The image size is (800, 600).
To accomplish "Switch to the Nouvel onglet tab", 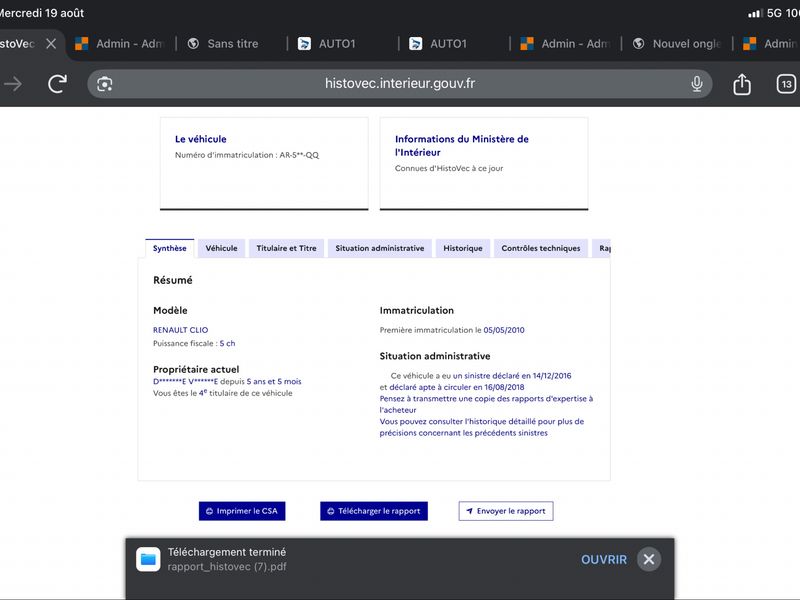I will [678, 44].
